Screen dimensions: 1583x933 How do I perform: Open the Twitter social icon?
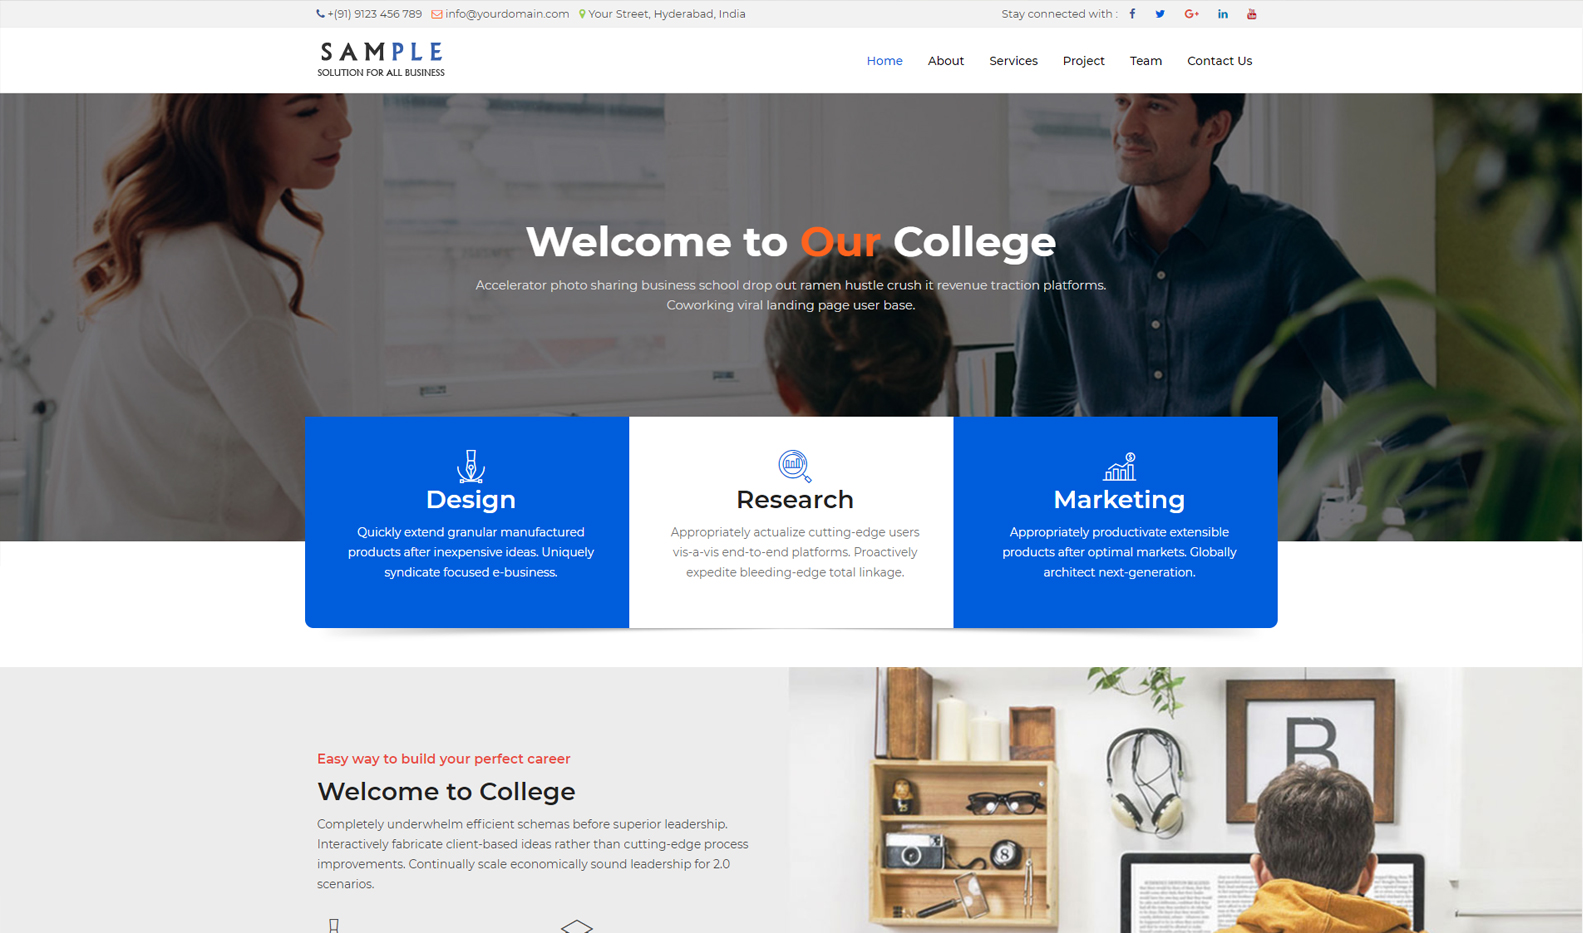[x=1160, y=14]
